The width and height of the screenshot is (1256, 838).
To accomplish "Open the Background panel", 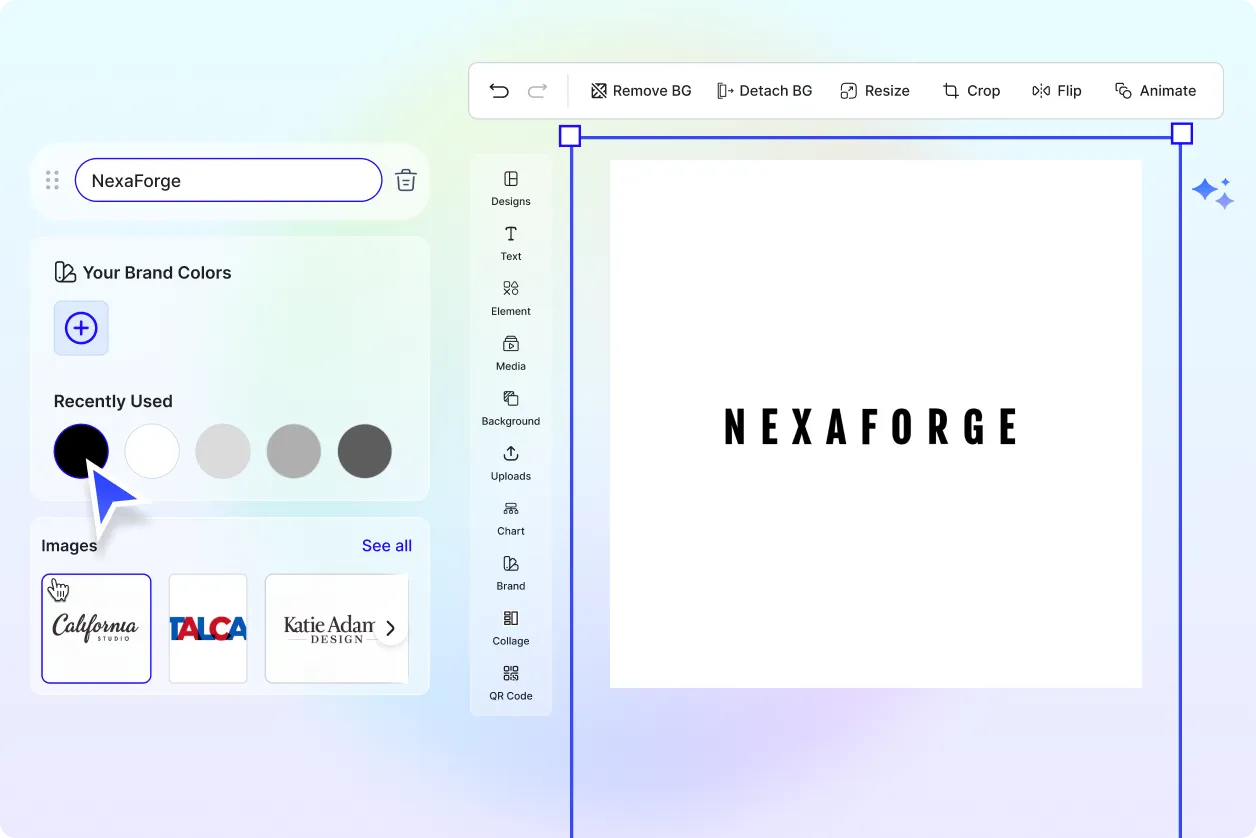I will (x=511, y=407).
